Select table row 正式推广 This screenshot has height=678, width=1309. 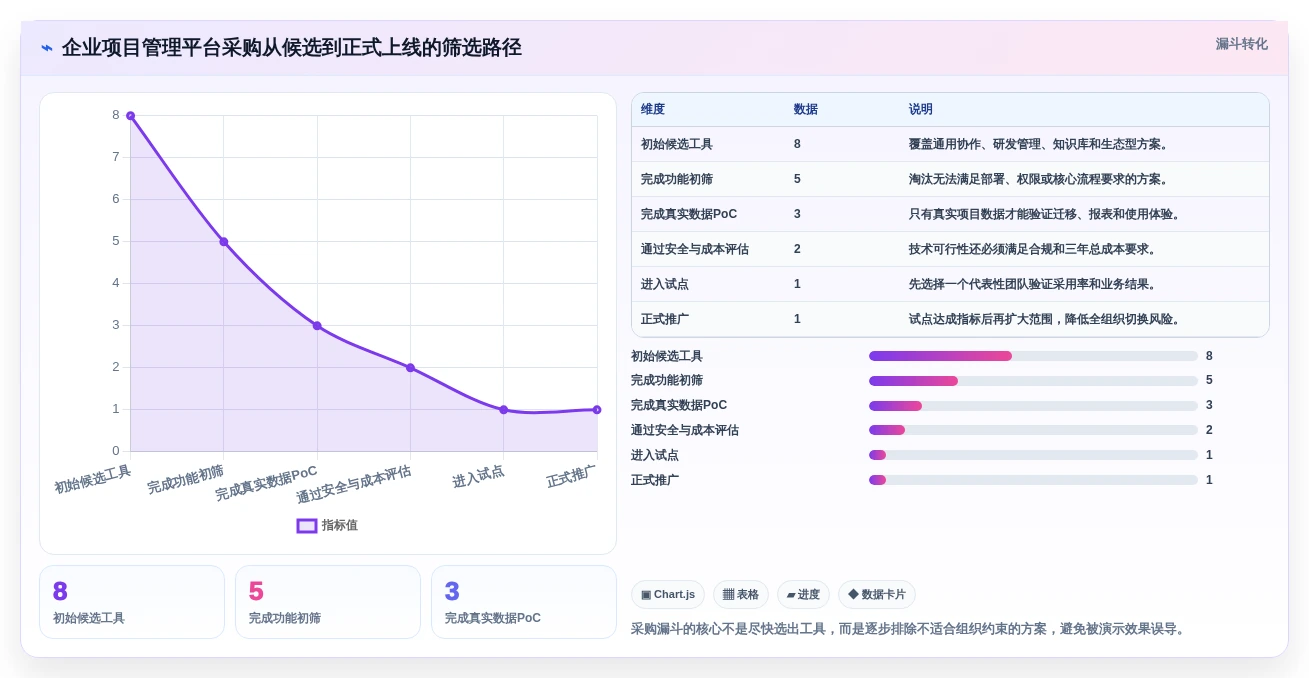click(x=950, y=319)
